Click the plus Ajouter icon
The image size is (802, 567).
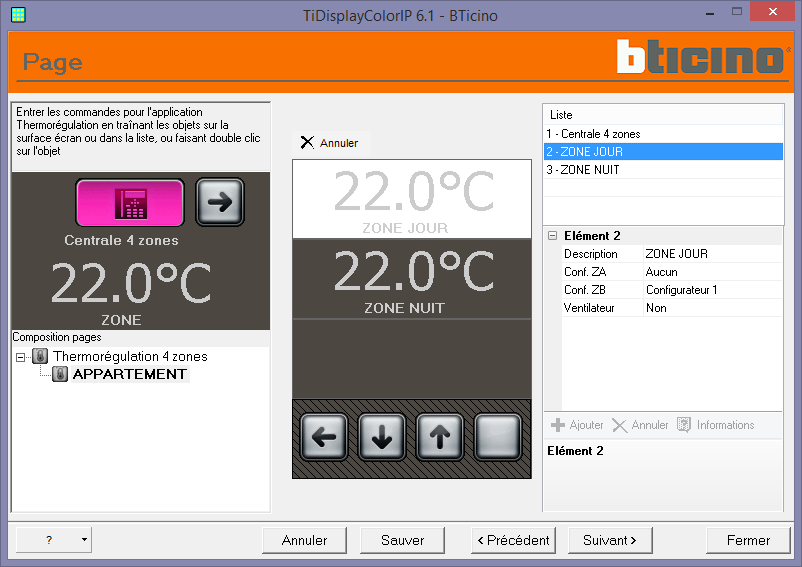coord(558,425)
